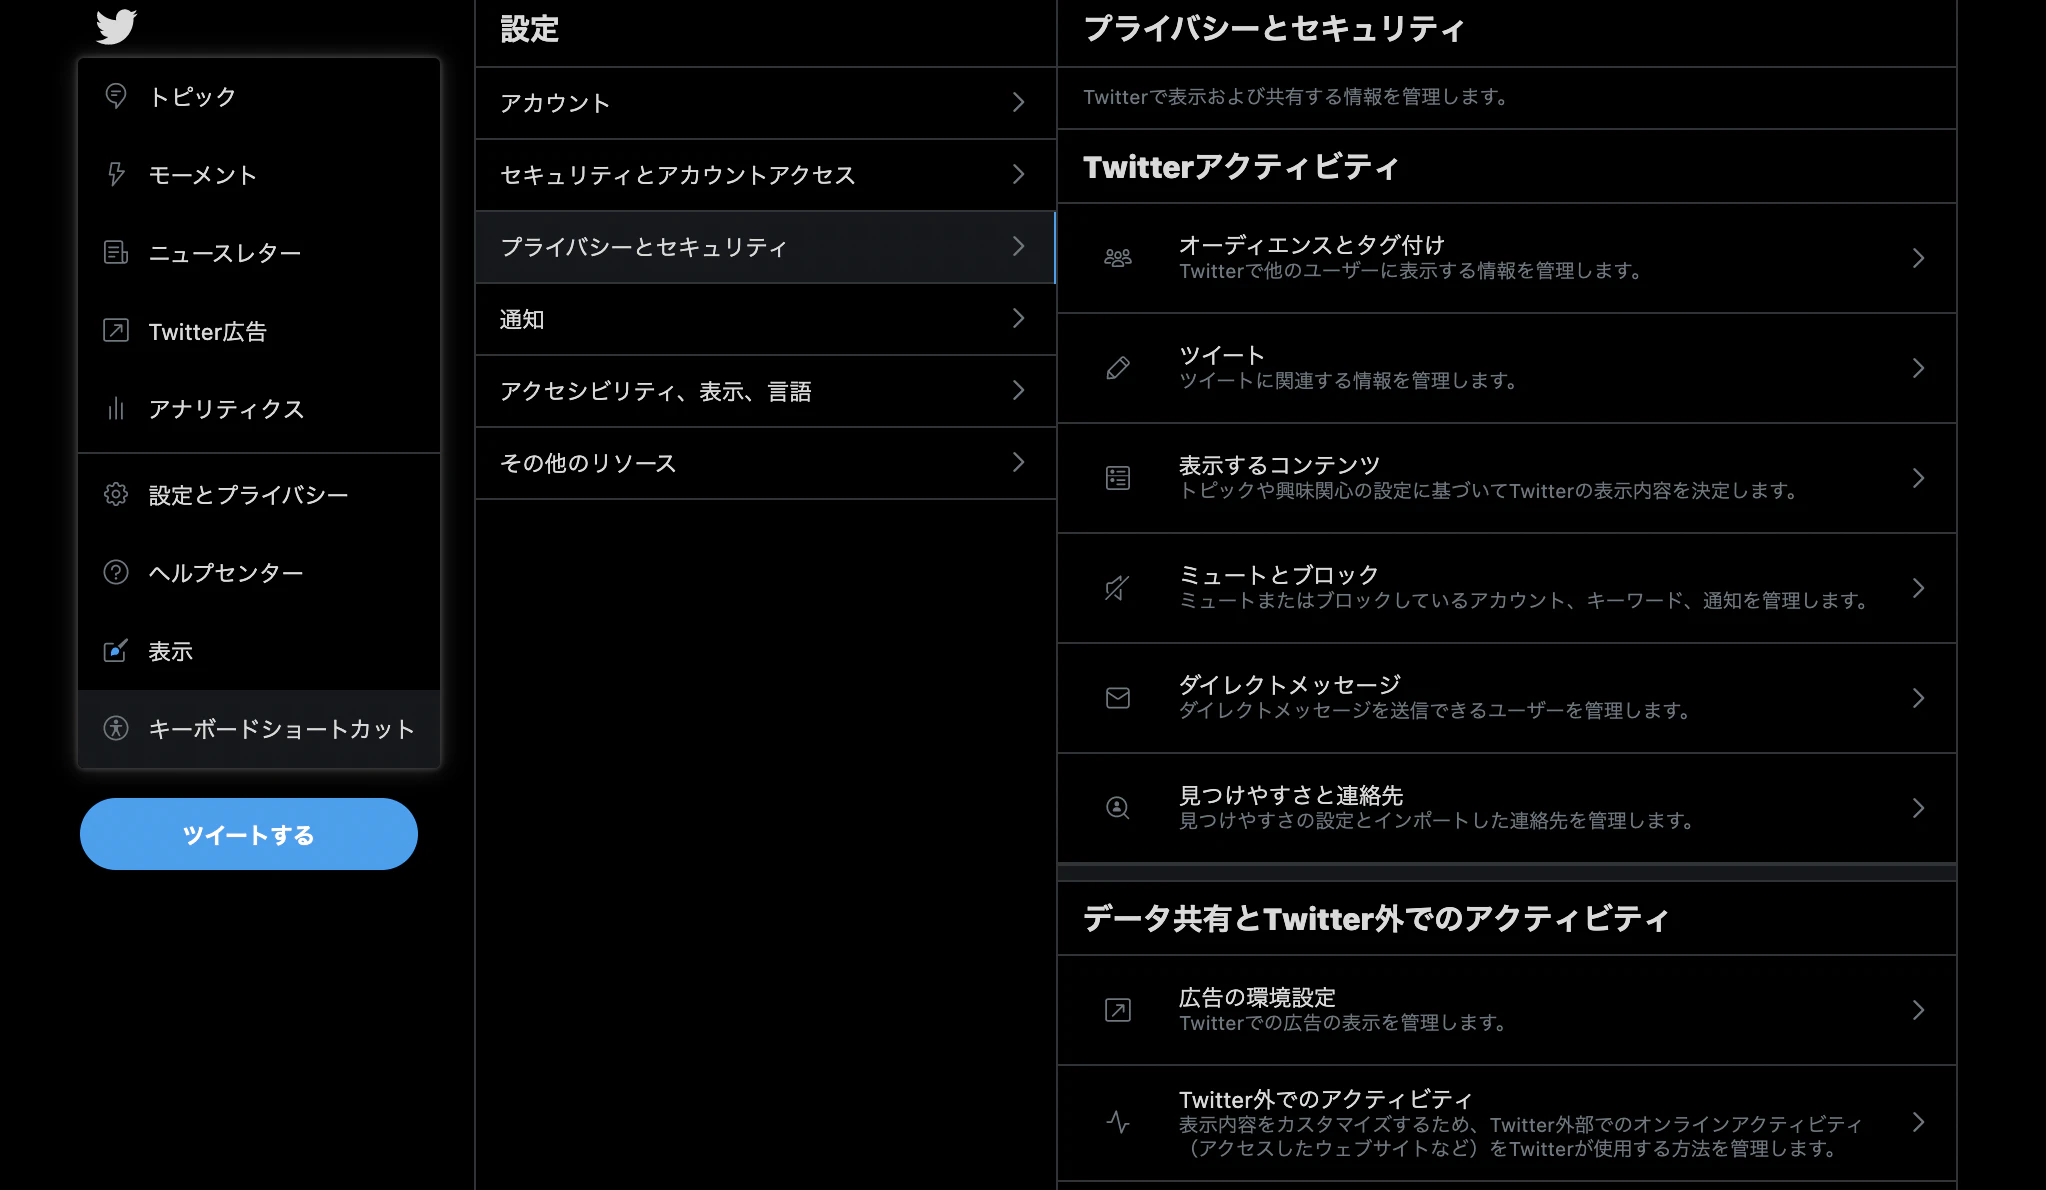Screen dimensions: 2046x1190
Task: Click the chevron on 広告の環境設定 row
Action: click(x=1918, y=1010)
